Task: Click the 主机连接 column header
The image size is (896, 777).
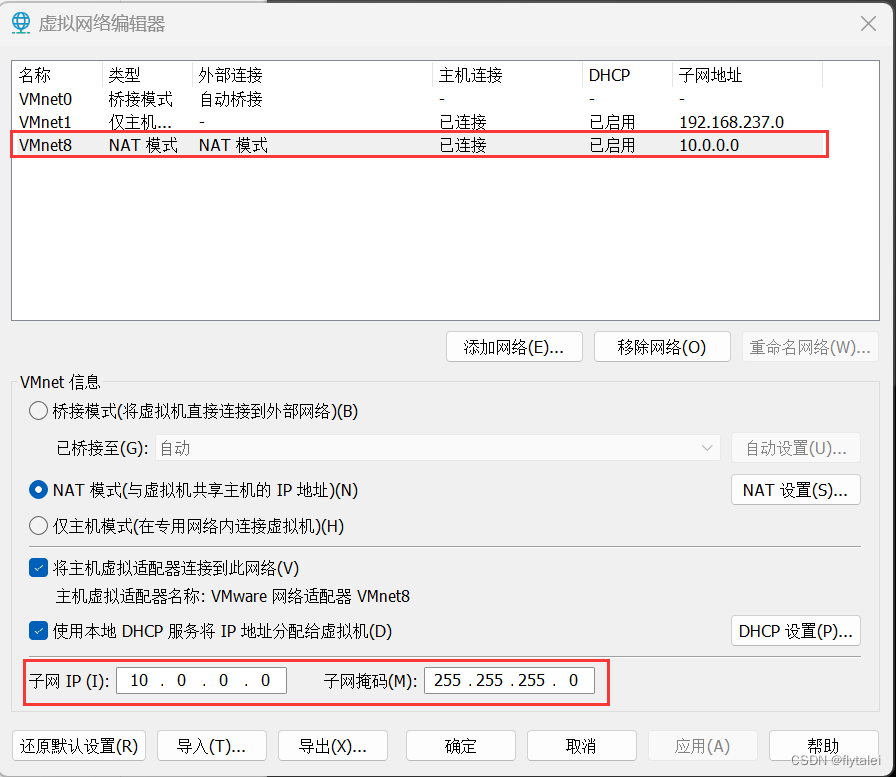Action: [x=507, y=75]
